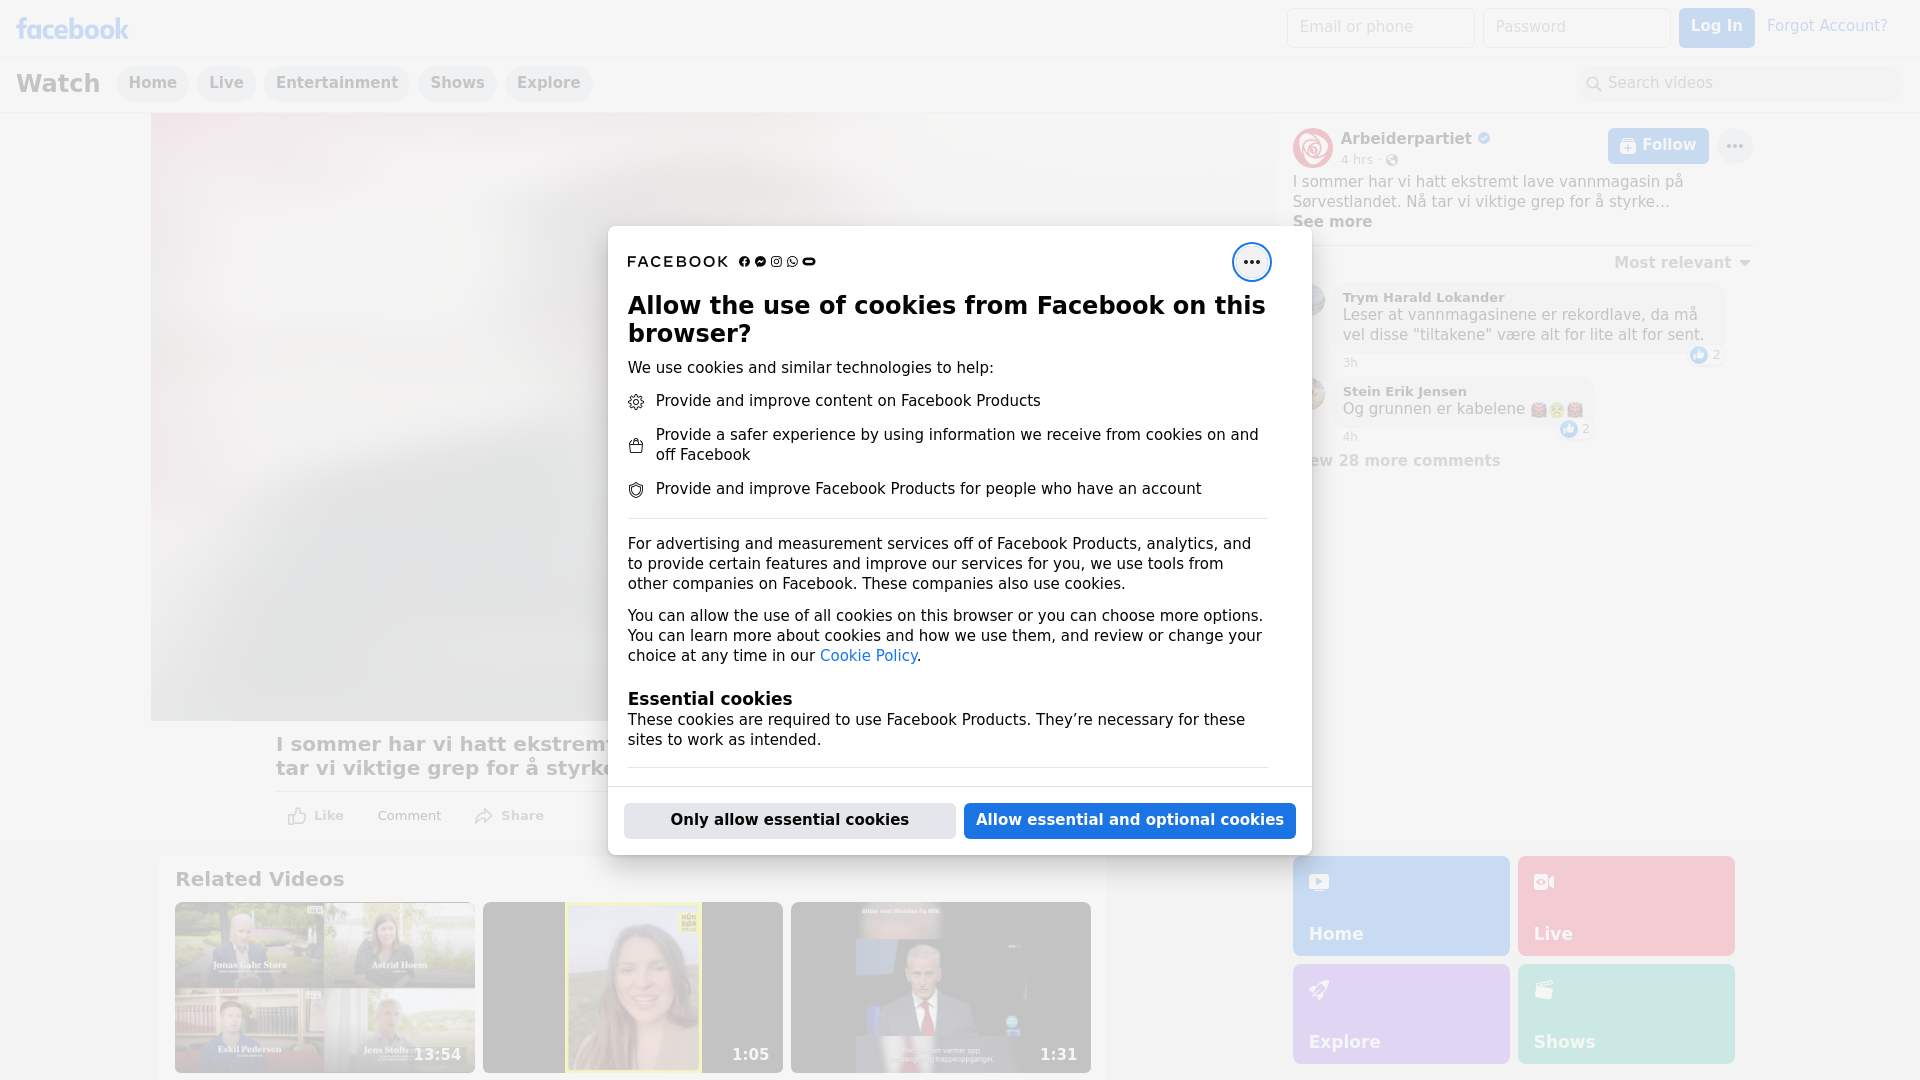Open the Live tile with camera icon
The width and height of the screenshot is (1920, 1080).
tap(1626, 906)
